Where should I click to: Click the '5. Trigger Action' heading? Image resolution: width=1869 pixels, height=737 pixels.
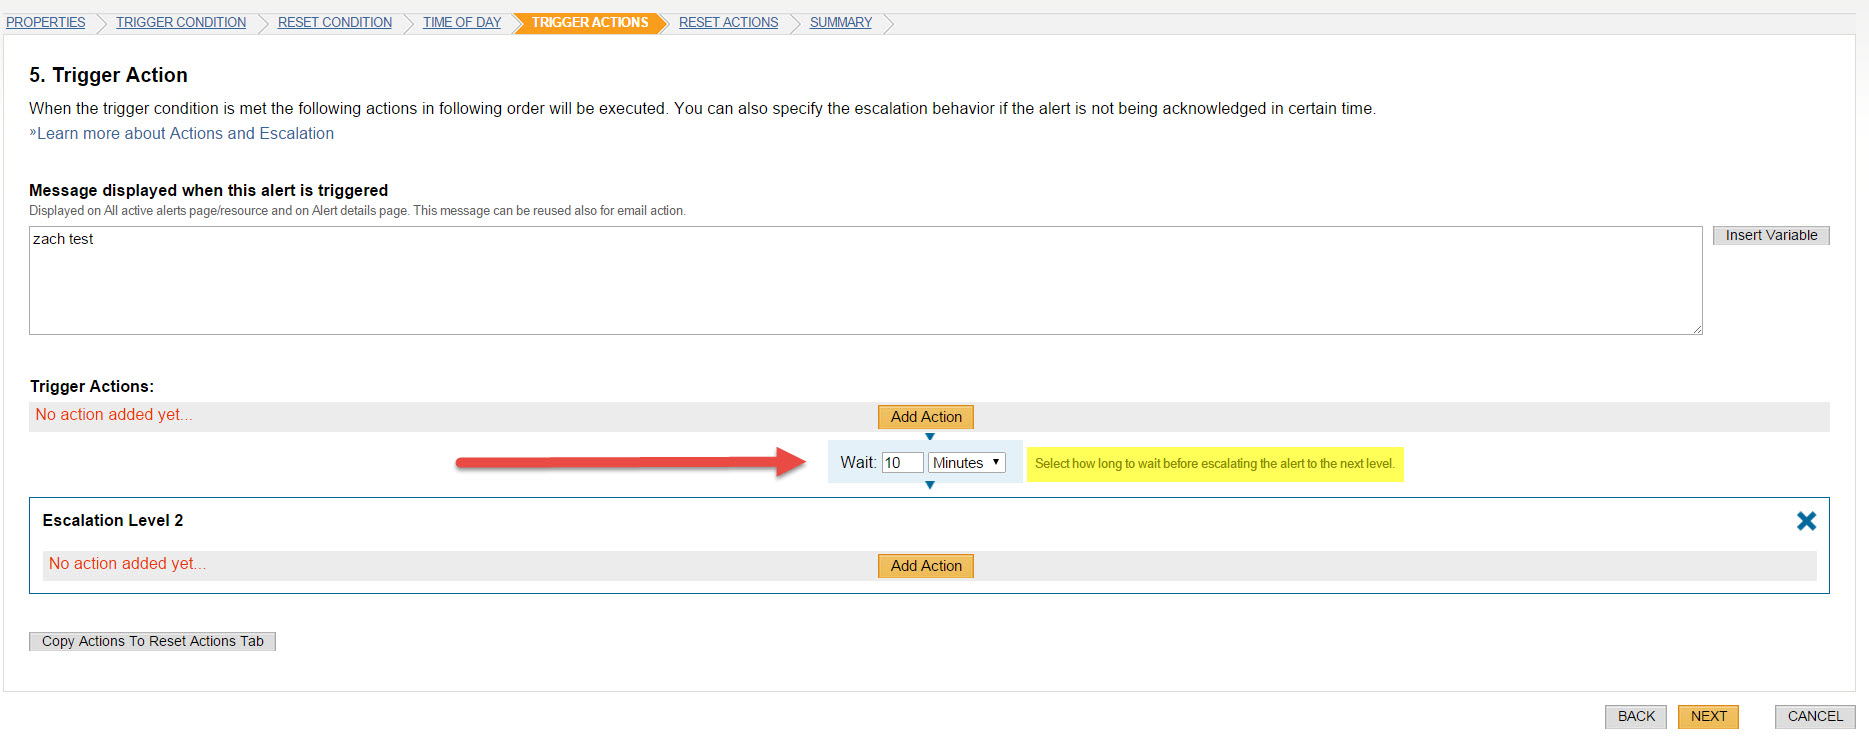(108, 75)
